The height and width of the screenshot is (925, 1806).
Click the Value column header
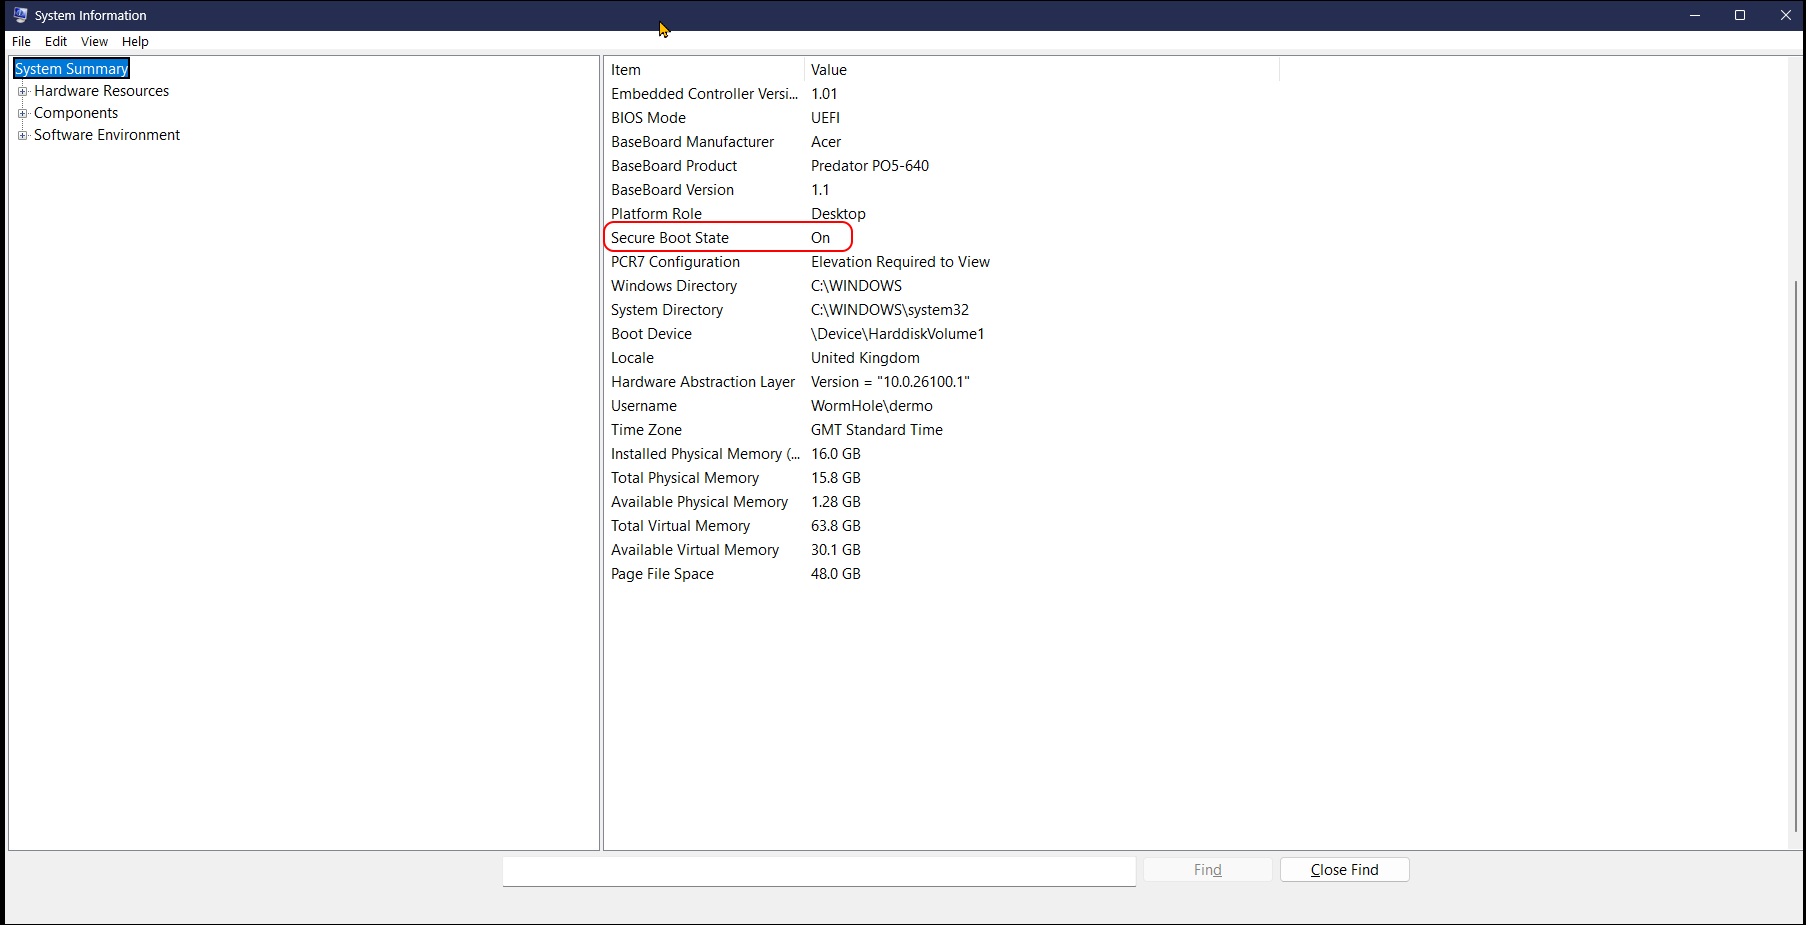pyautogui.click(x=1040, y=70)
